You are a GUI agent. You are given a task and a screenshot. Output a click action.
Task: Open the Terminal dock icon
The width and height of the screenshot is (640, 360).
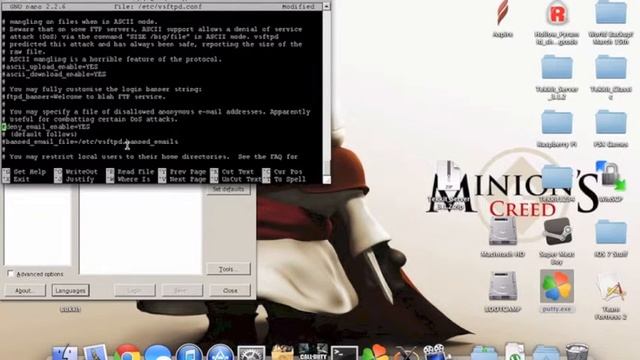click(x=344, y=353)
